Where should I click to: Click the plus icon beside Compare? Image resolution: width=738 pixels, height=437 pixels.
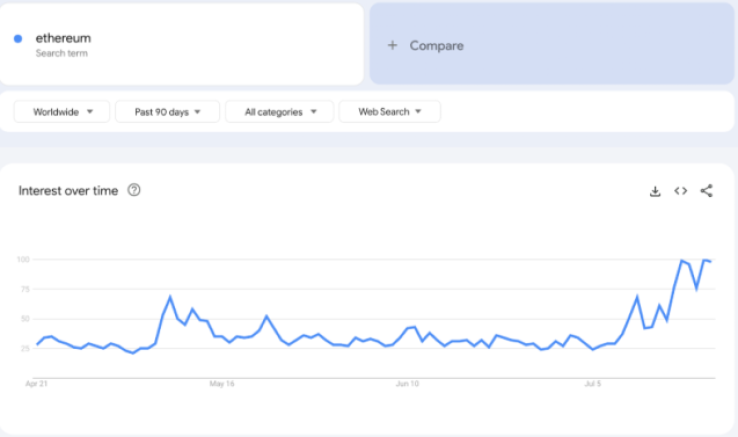point(393,45)
